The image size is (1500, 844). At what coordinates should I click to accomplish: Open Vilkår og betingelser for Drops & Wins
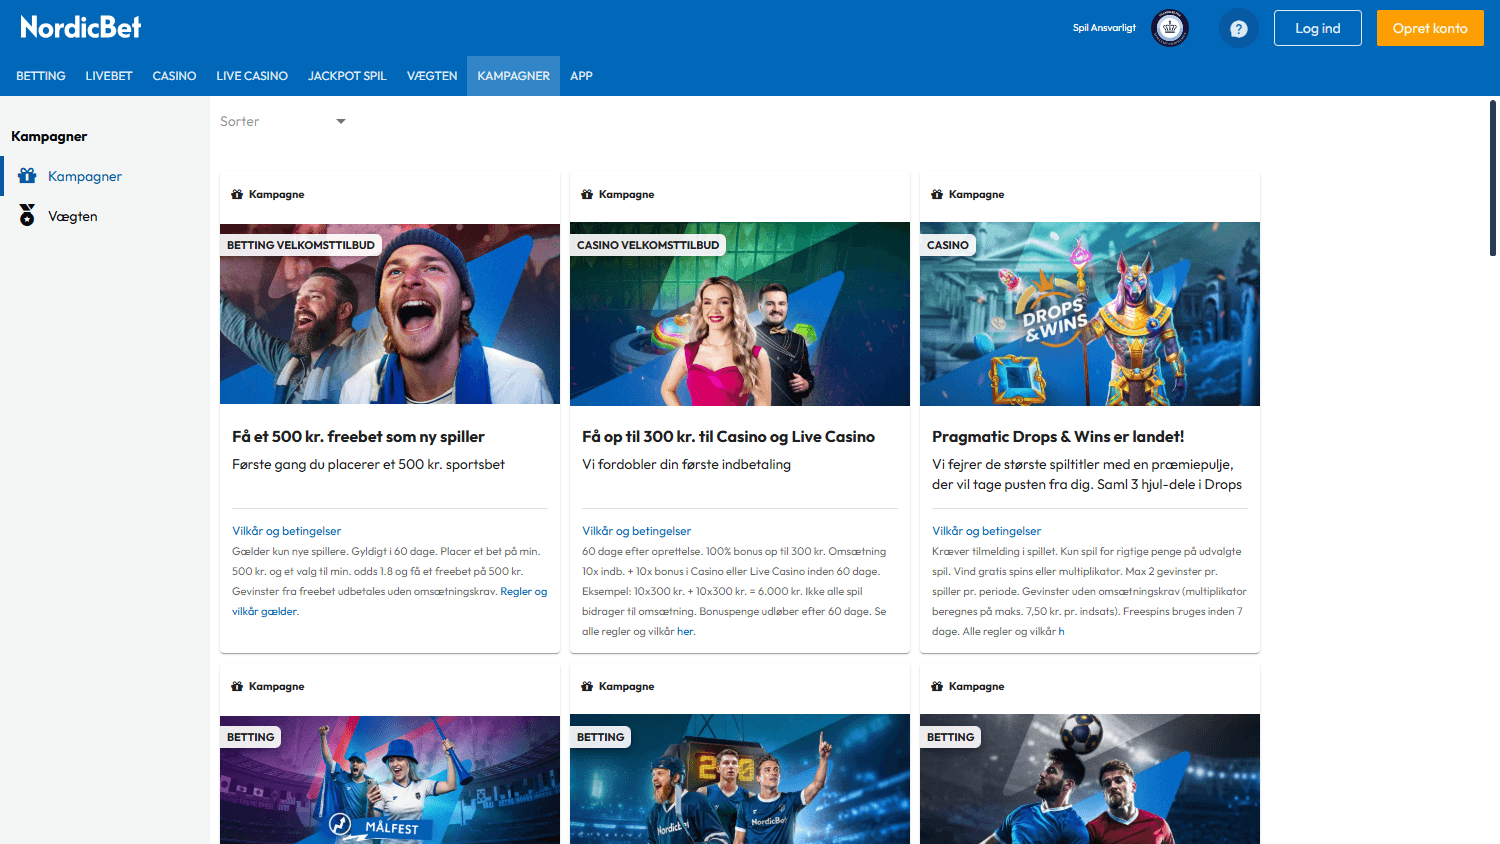point(987,531)
